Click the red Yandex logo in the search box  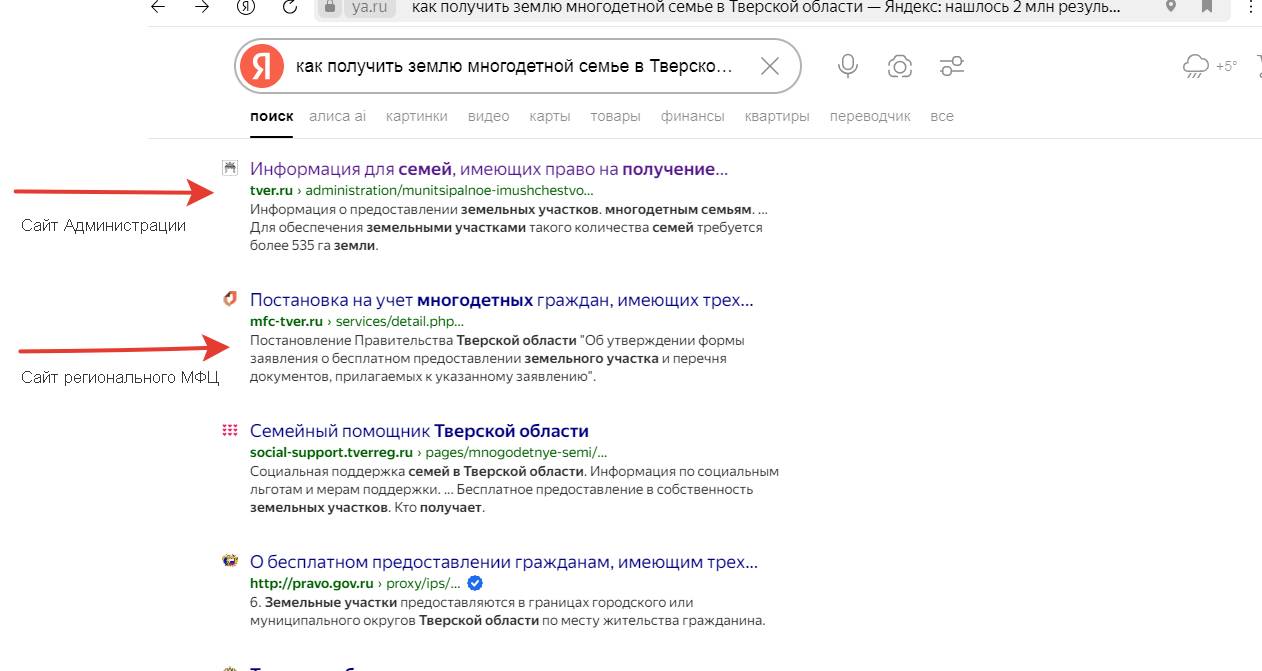click(x=262, y=66)
